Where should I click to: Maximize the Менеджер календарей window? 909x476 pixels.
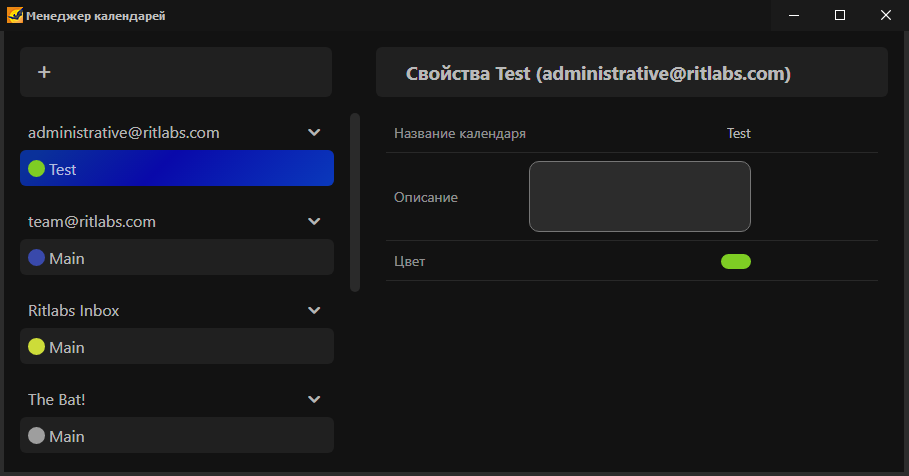tap(839, 15)
